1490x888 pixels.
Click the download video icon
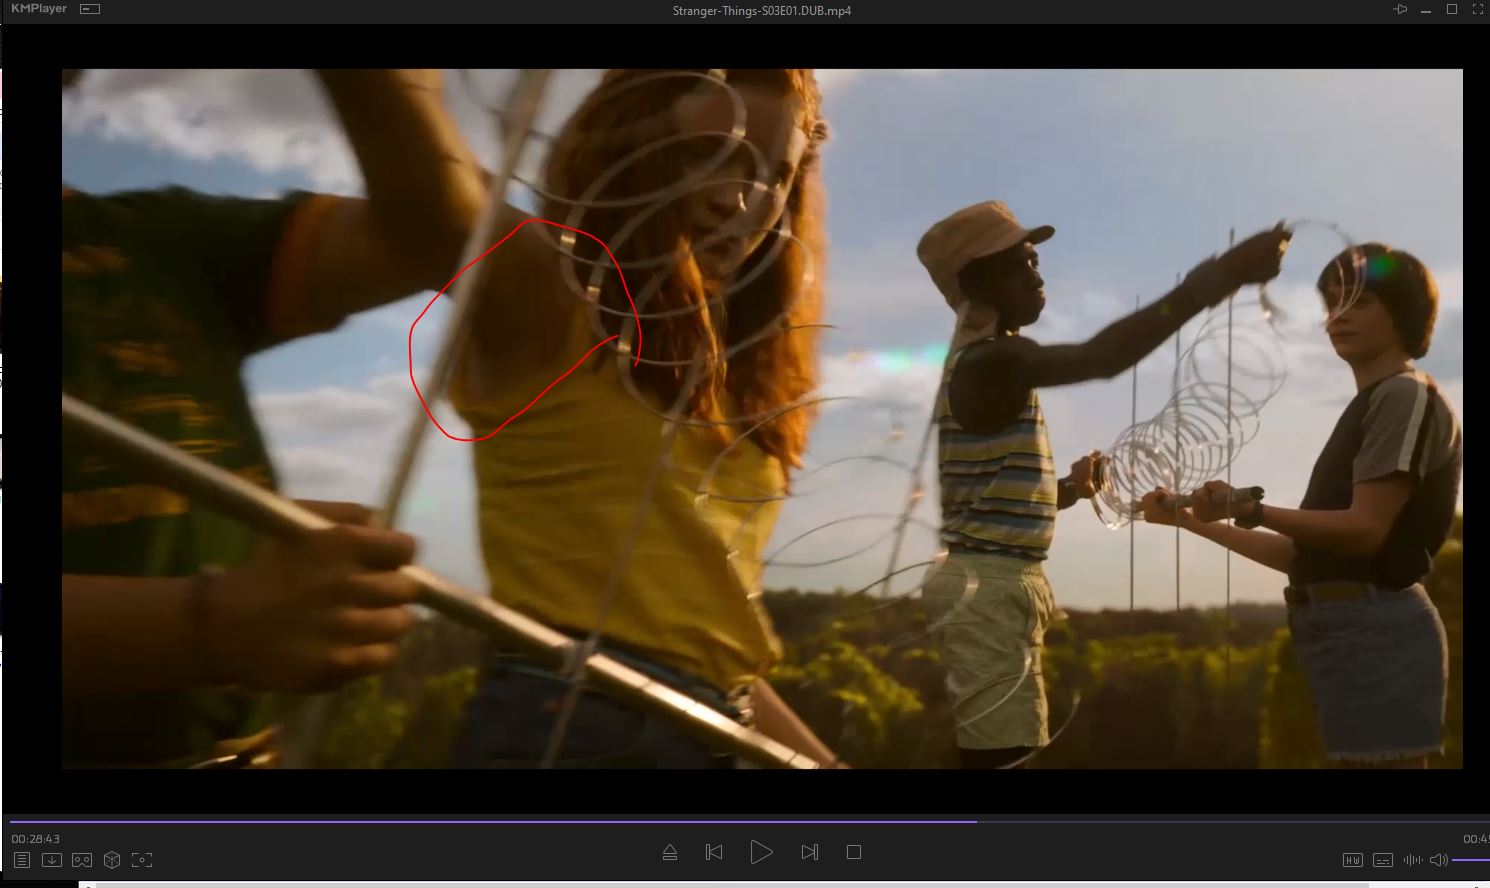52,860
